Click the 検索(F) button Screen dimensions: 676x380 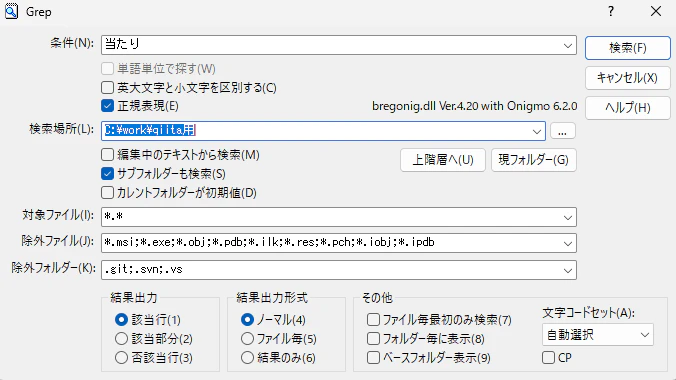point(628,47)
